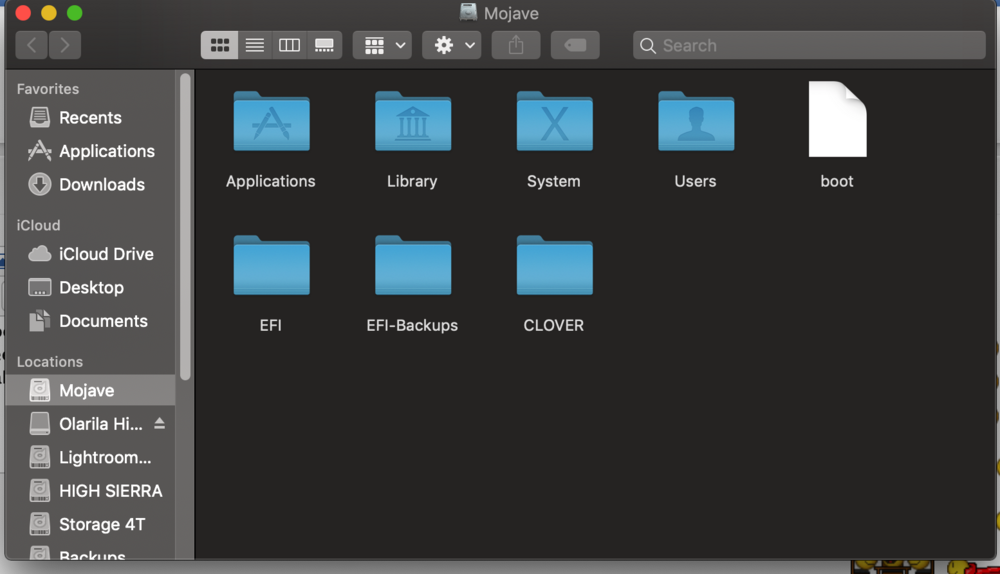1000x574 pixels.
Task: Open the gear Action menu
Action: [452, 45]
